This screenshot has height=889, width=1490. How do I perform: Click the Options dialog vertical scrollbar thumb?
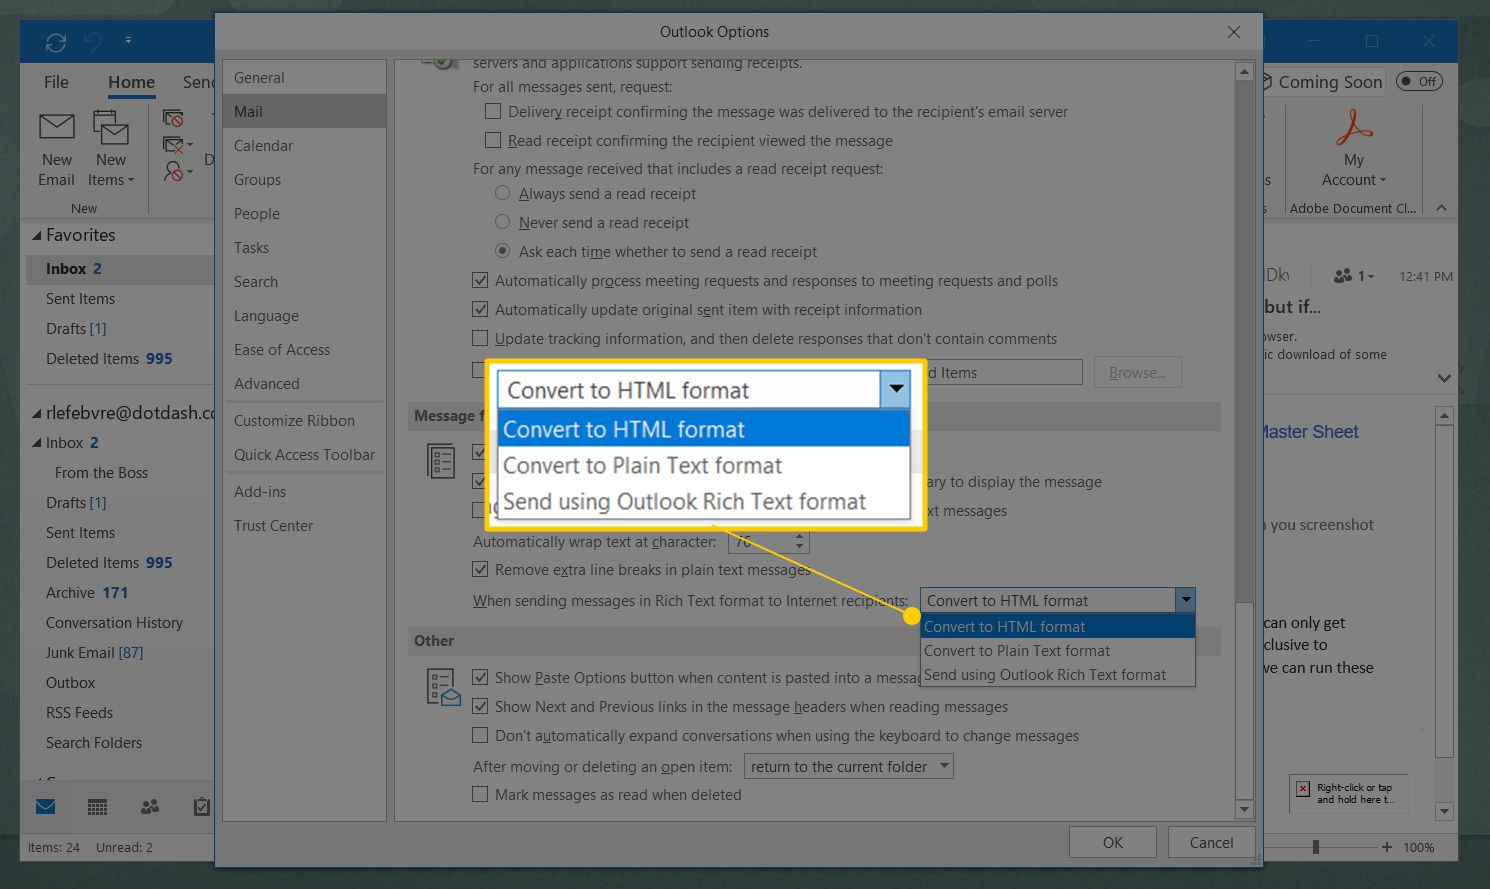click(x=1244, y=700)
